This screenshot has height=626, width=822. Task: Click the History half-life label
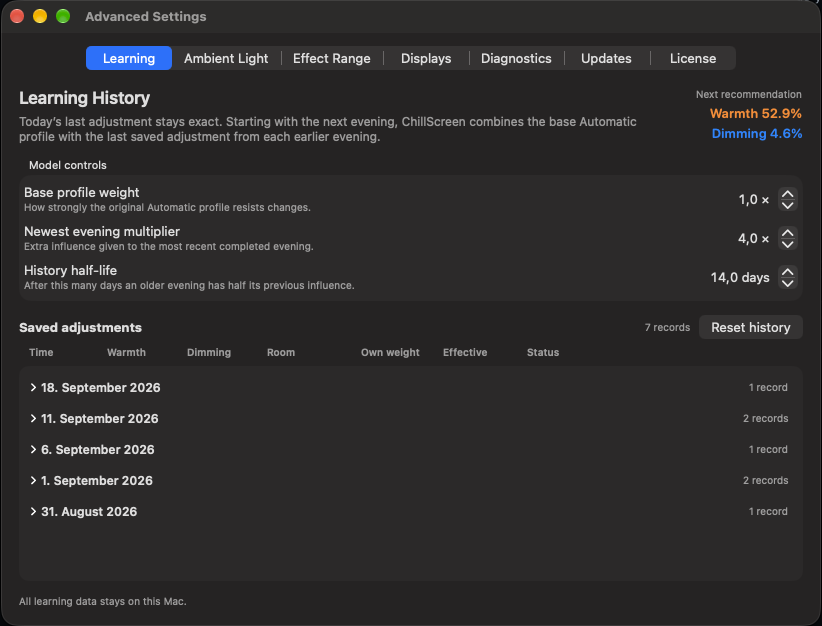(70, 271)
